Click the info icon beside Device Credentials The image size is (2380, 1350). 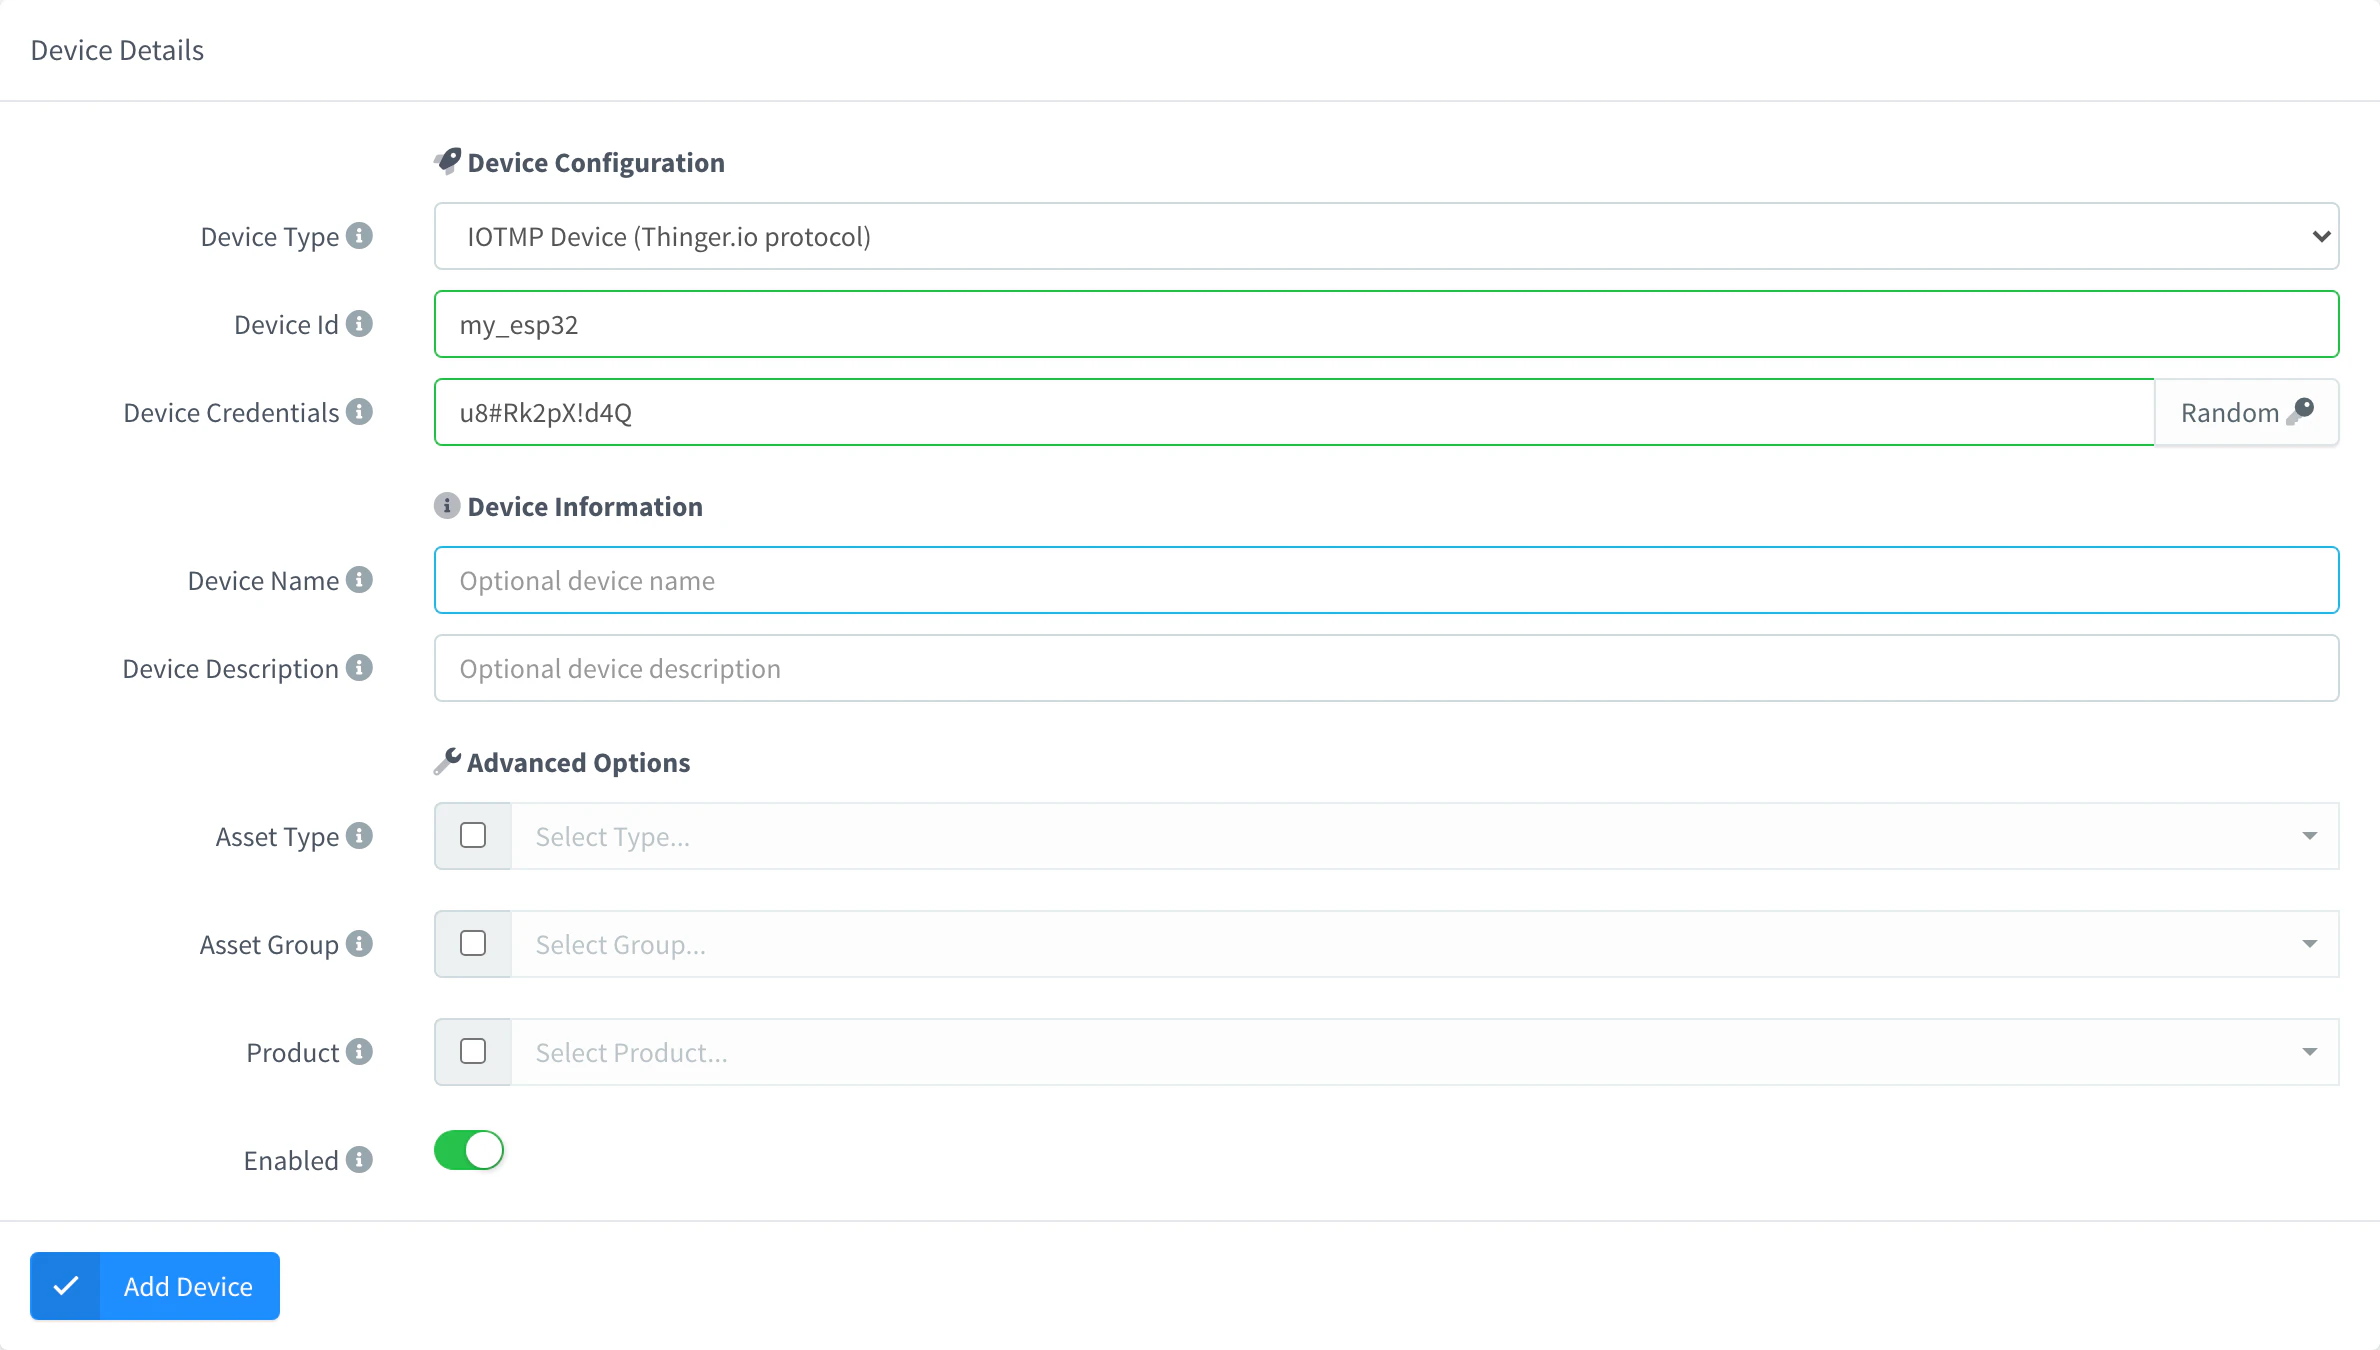coord(359,412)
